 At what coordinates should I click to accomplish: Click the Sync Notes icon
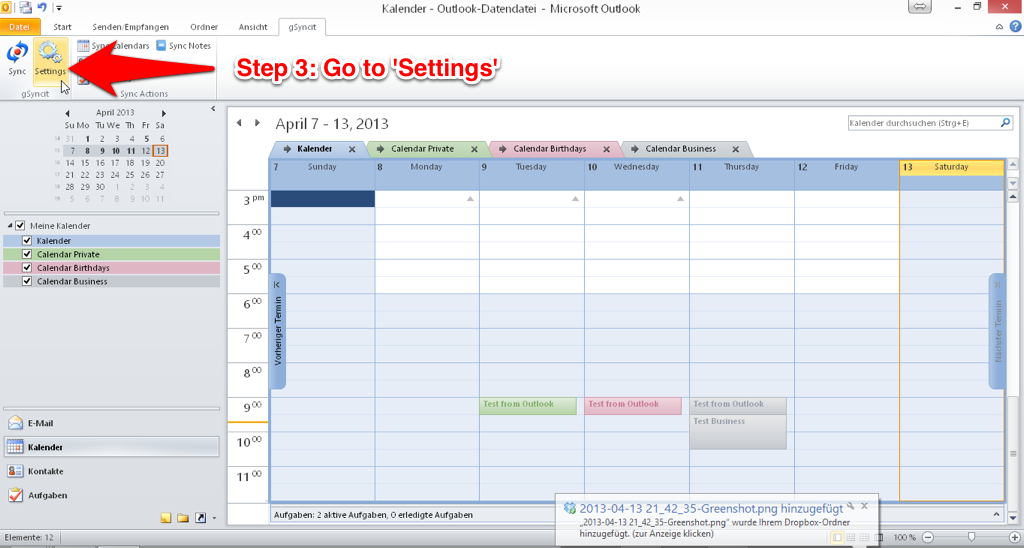tap(162, 46)
